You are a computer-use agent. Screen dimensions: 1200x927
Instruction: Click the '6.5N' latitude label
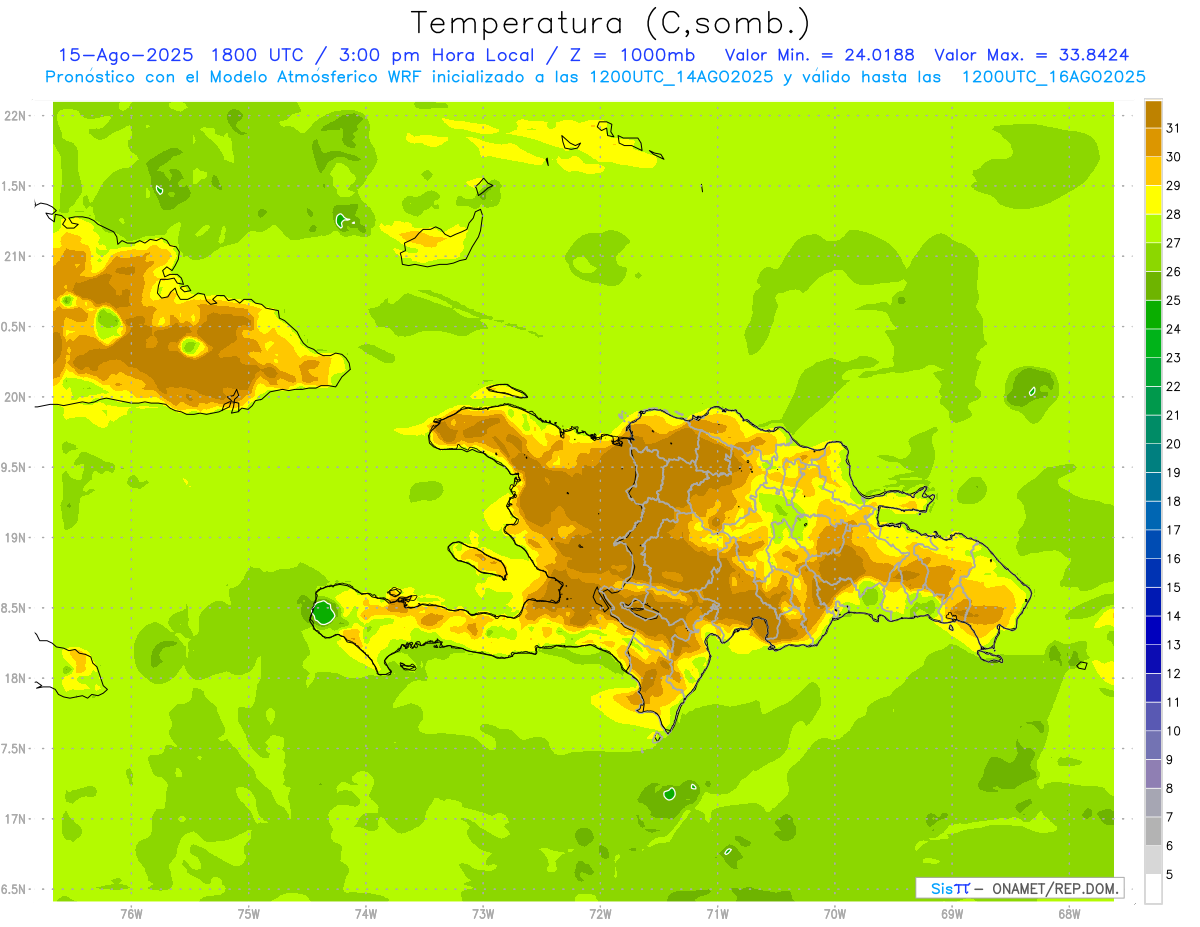15,890
